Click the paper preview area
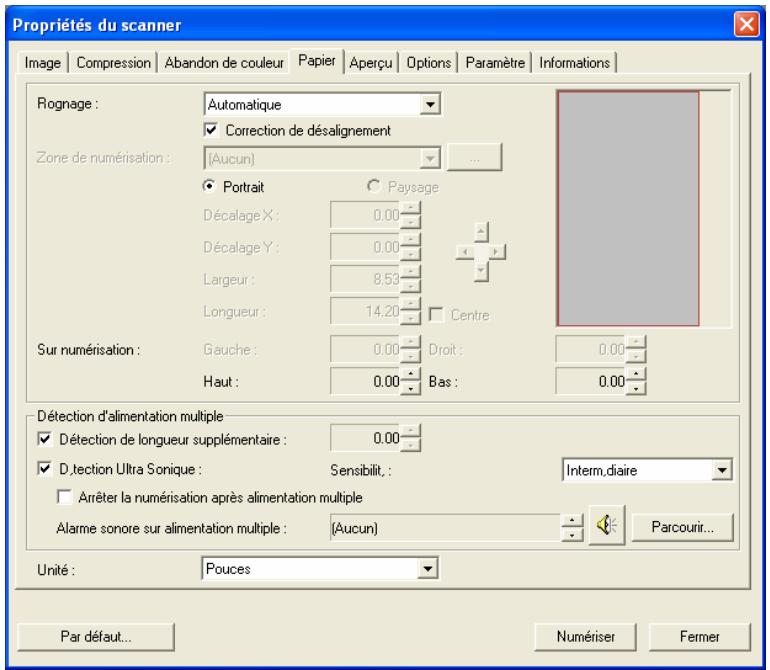This screenshot has height=670, width=770. coord(643,208)
